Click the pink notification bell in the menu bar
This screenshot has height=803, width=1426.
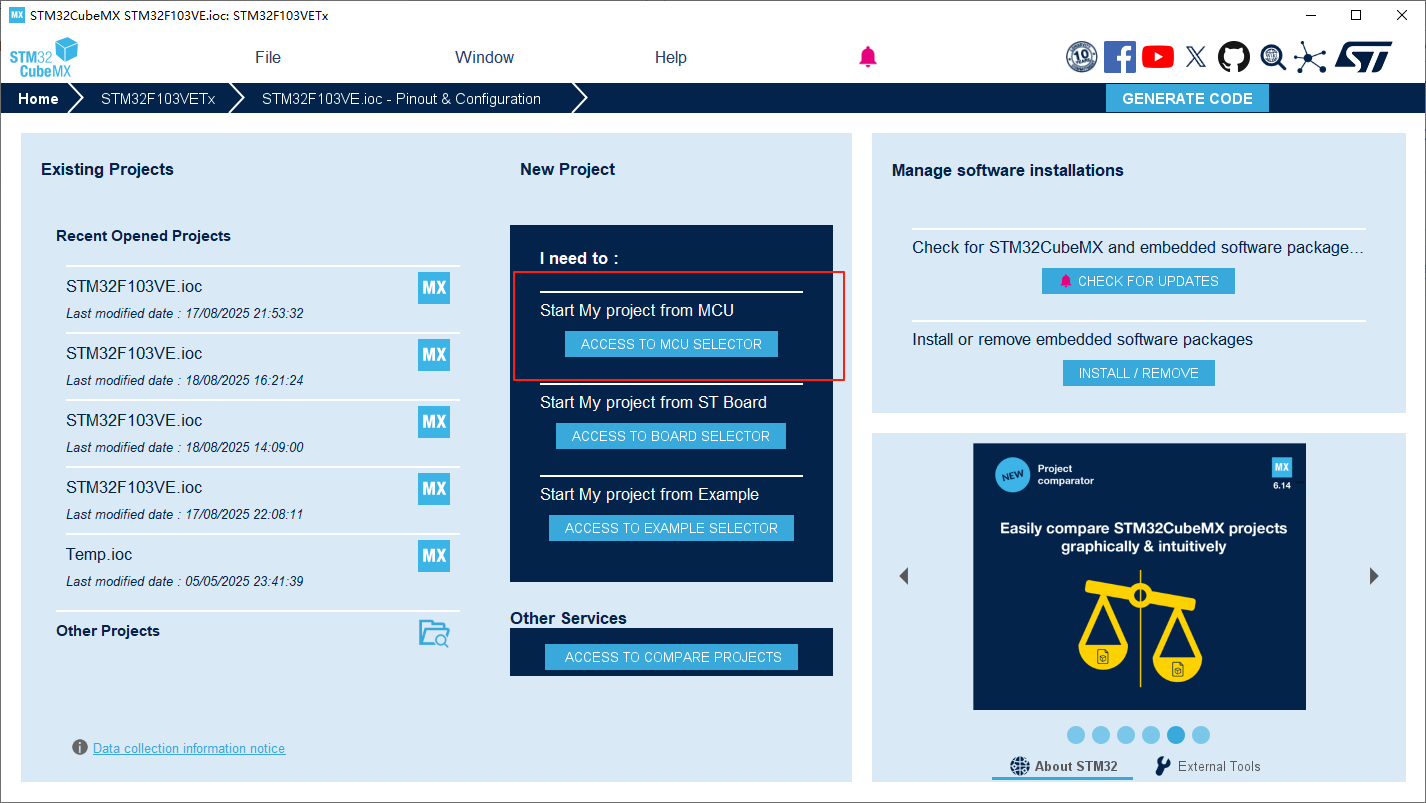[868, 57]
